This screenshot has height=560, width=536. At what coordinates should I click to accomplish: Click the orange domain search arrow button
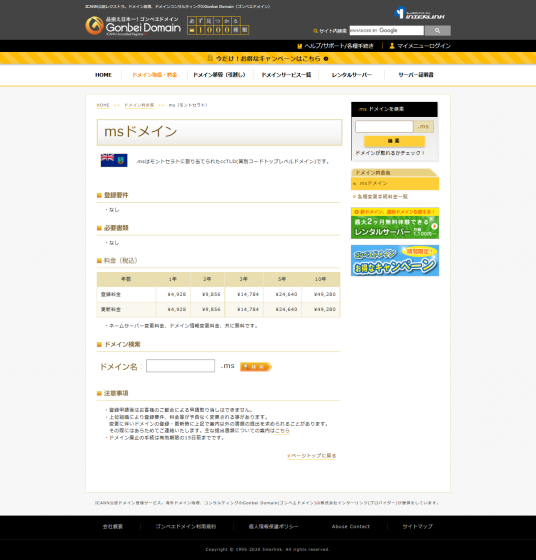click(x=256, y=367)
